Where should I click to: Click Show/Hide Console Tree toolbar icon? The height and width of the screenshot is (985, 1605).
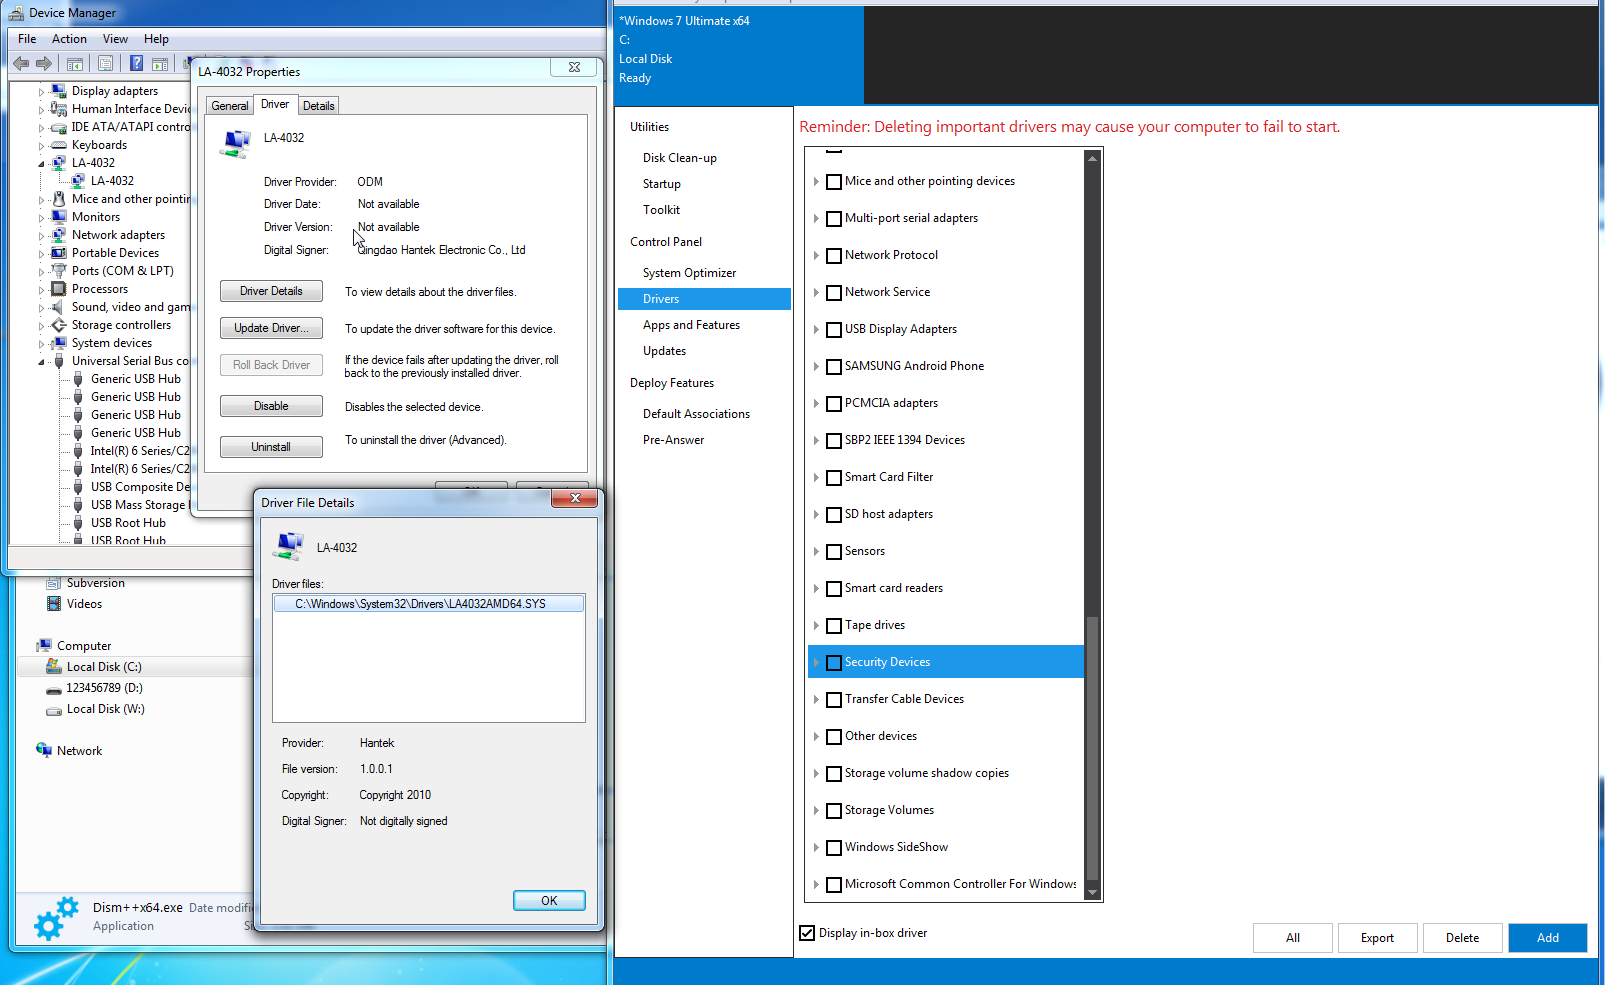tap(75, 63)
